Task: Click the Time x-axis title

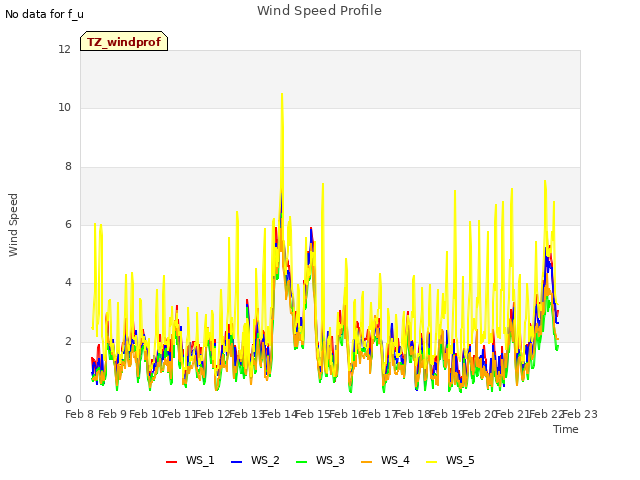Action: tap(566, 429)
